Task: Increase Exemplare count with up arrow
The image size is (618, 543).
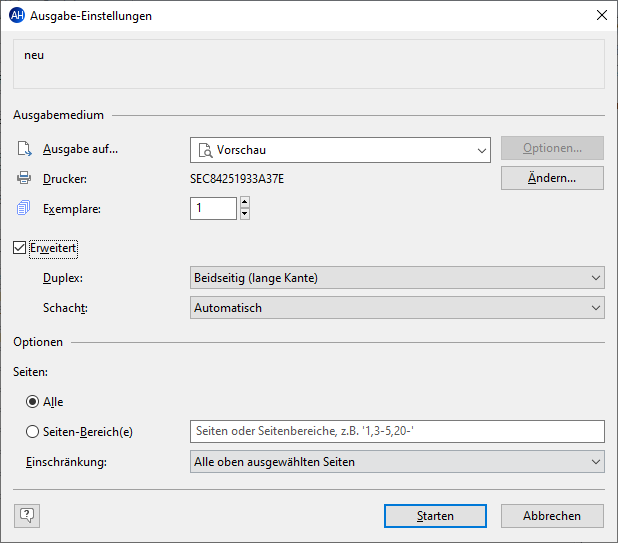Action: coord(245,203)
